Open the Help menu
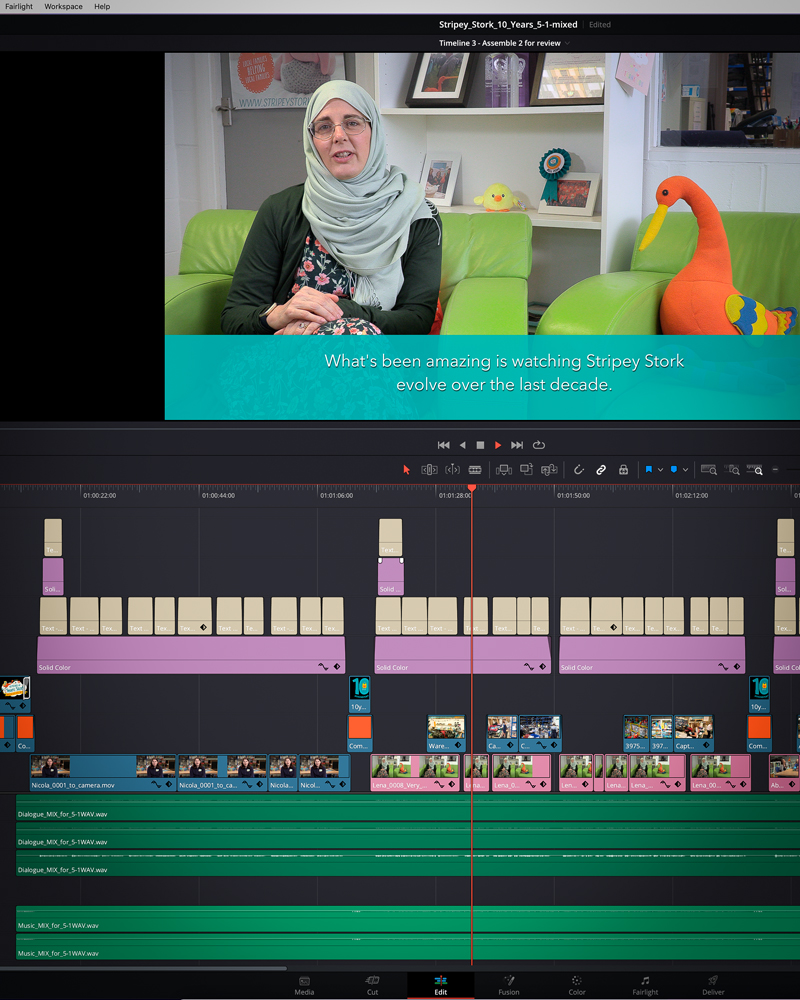This screenshot has height=1000, width=800. (102, 6)
